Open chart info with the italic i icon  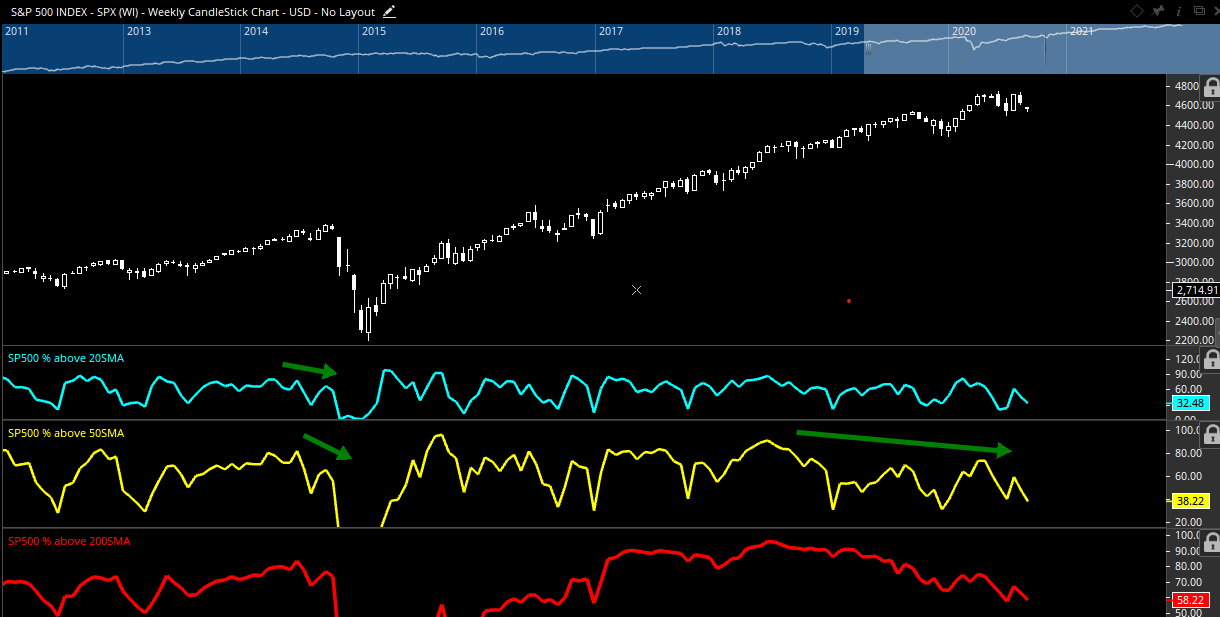click(x=1179, y=11)
